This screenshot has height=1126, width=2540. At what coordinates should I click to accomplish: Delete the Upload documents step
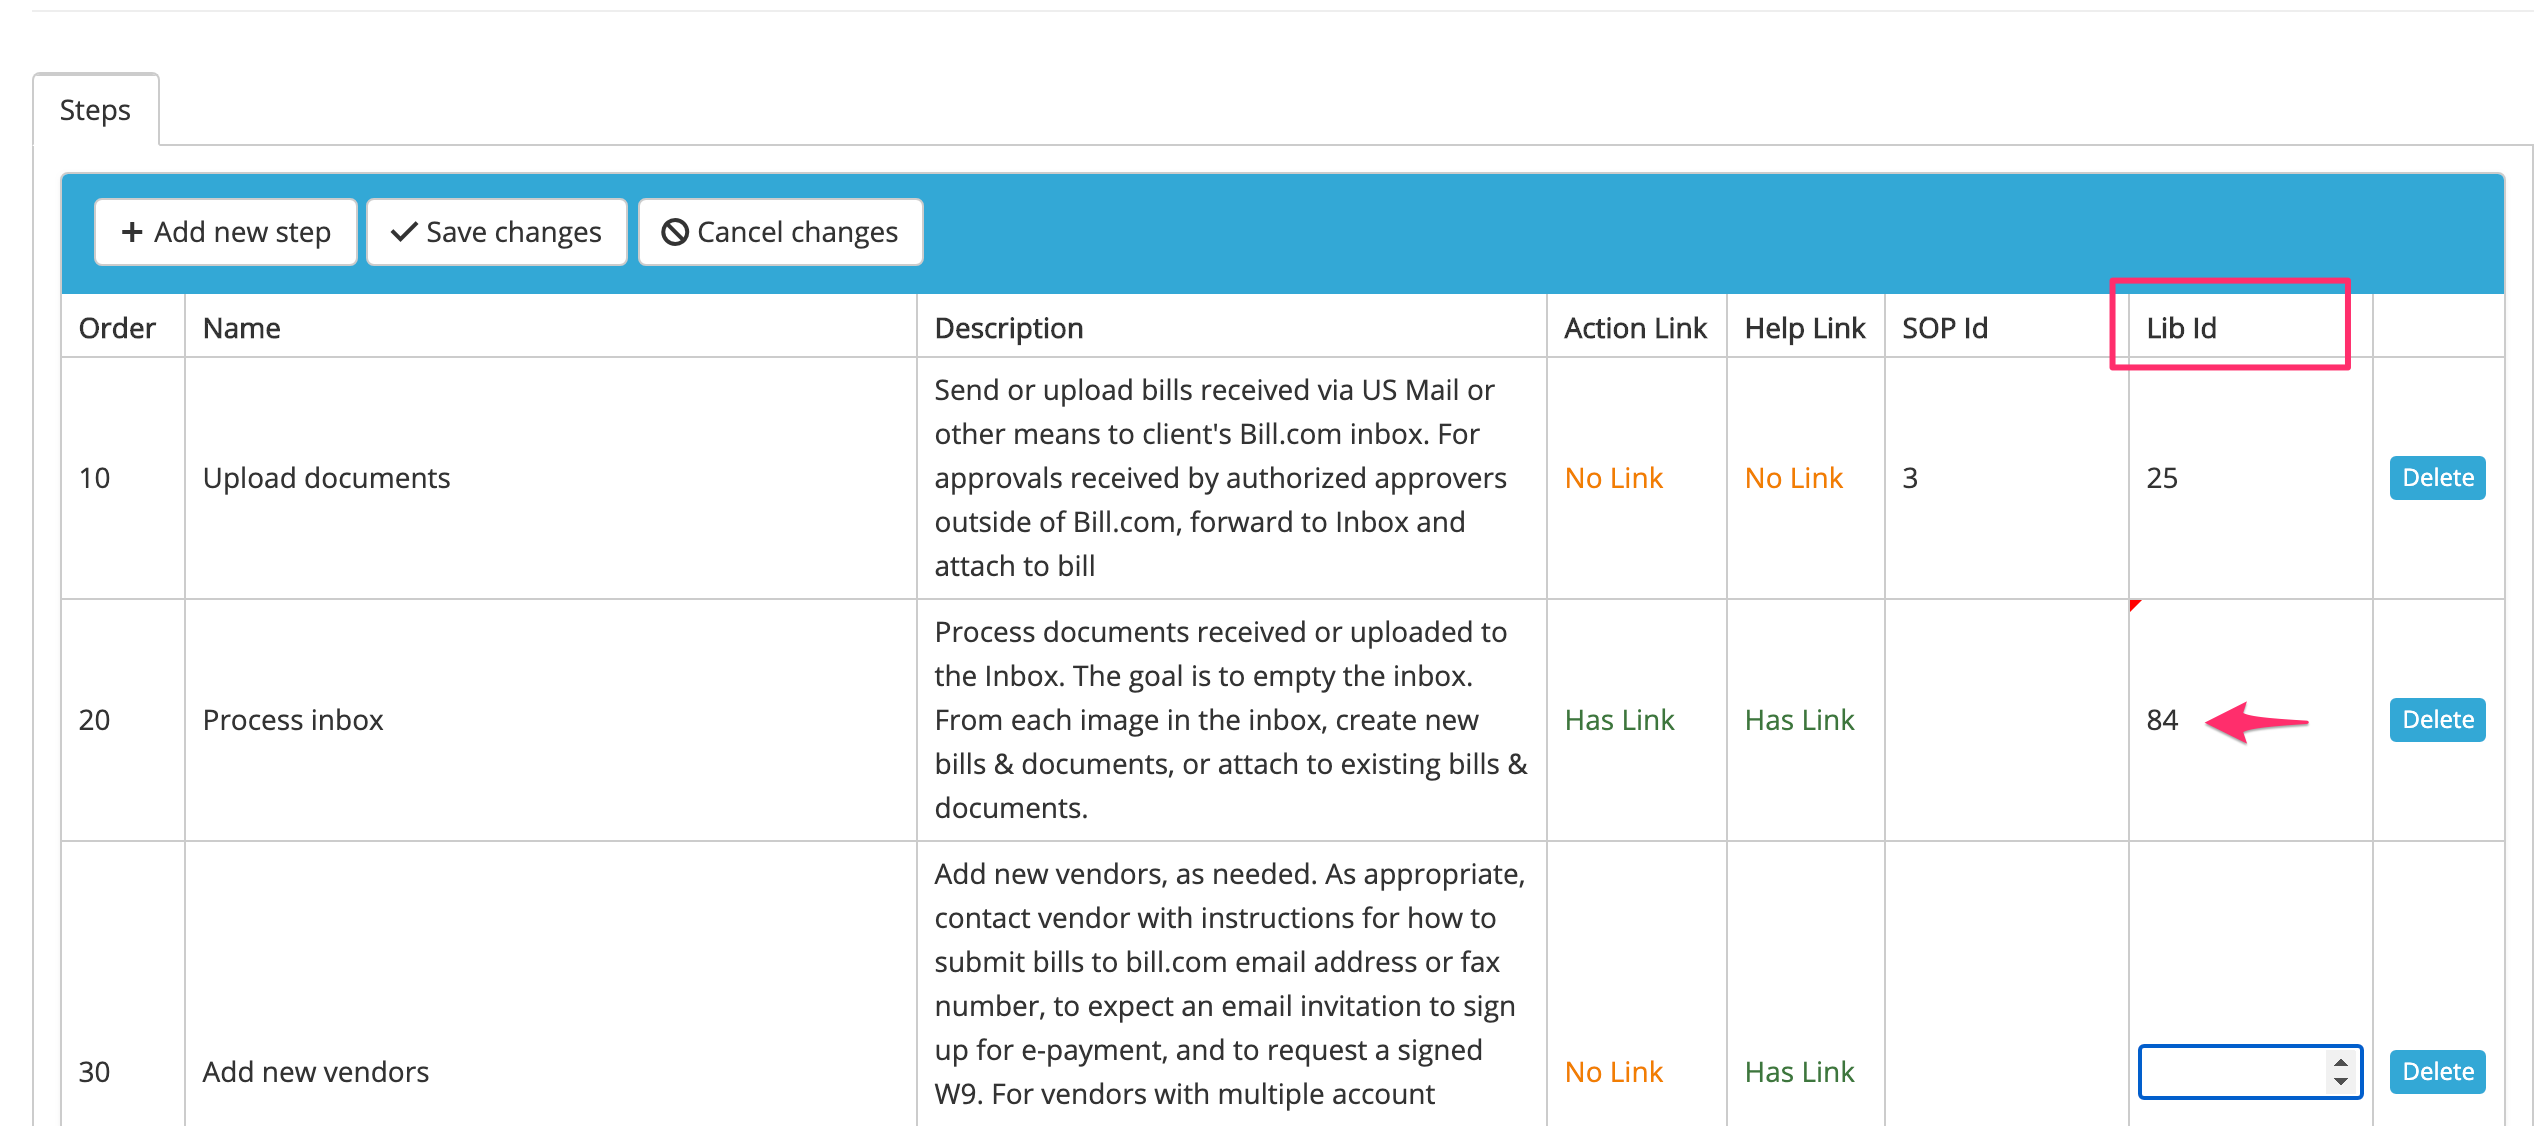coord(2437,477)
